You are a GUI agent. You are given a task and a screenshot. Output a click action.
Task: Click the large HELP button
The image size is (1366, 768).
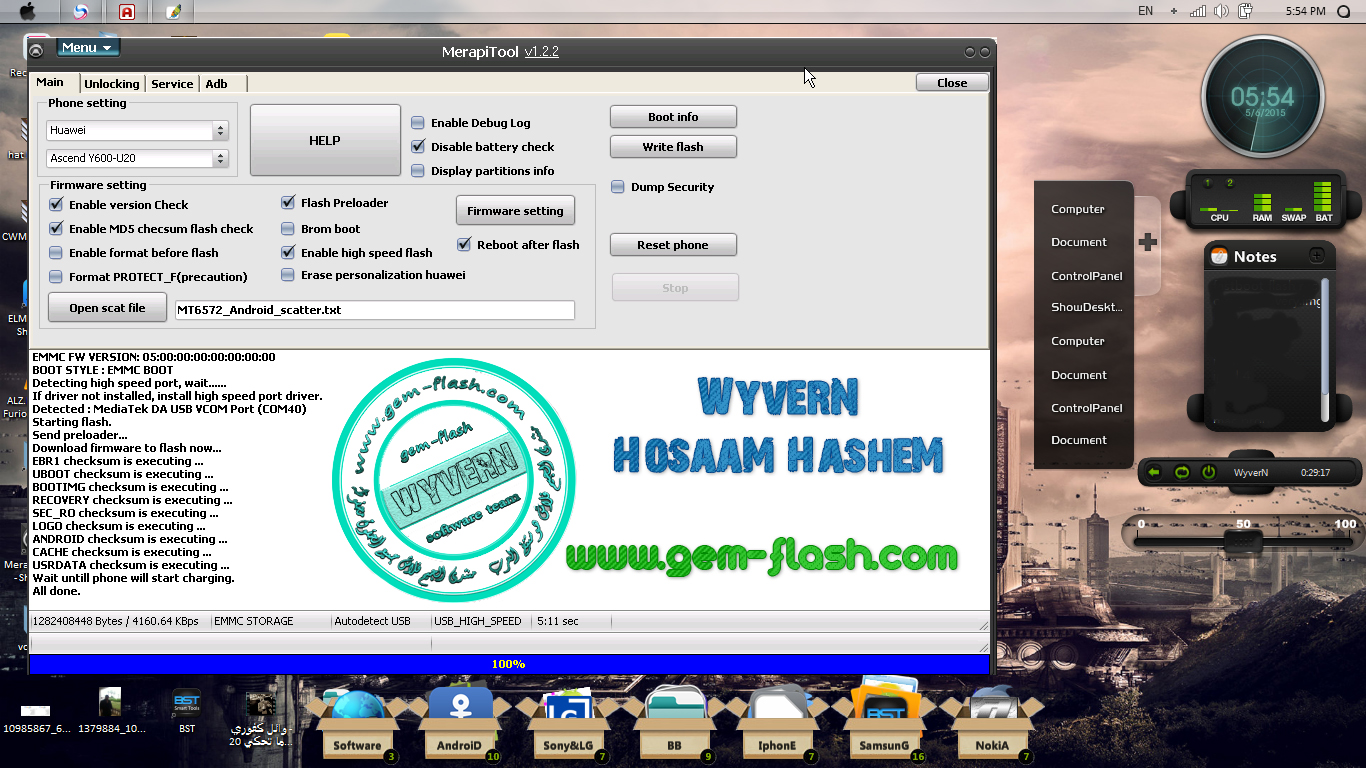pos(325,141)
